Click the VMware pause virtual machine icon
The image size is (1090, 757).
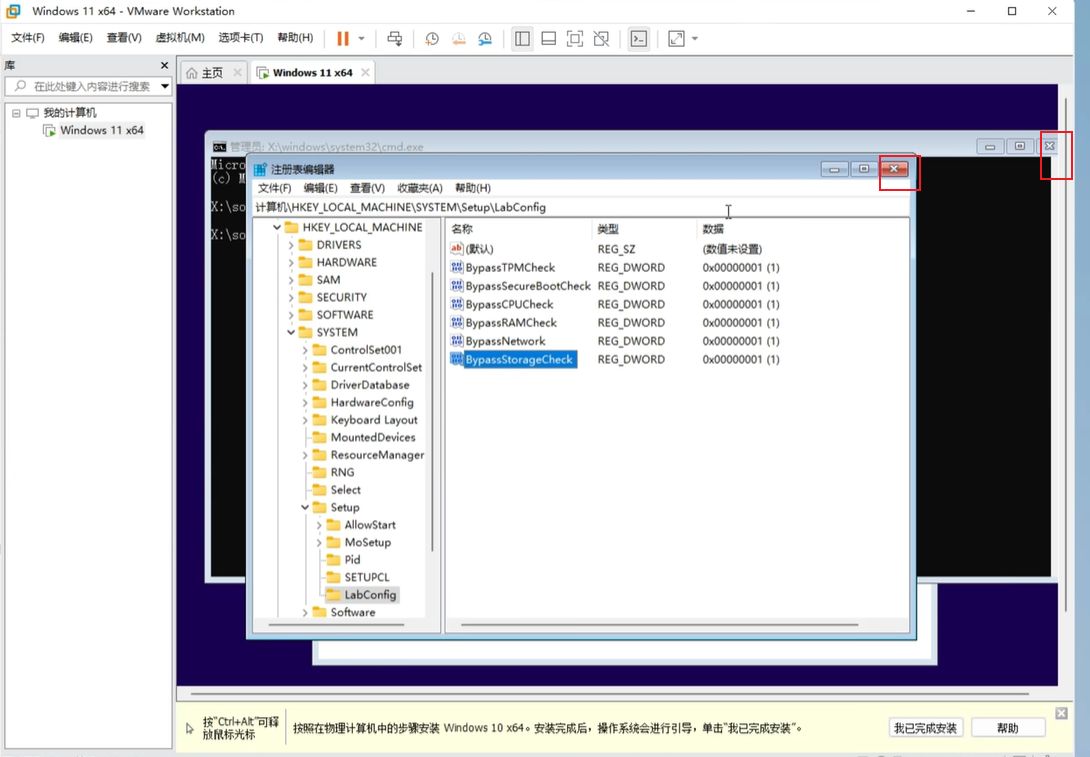coord(343,39)
